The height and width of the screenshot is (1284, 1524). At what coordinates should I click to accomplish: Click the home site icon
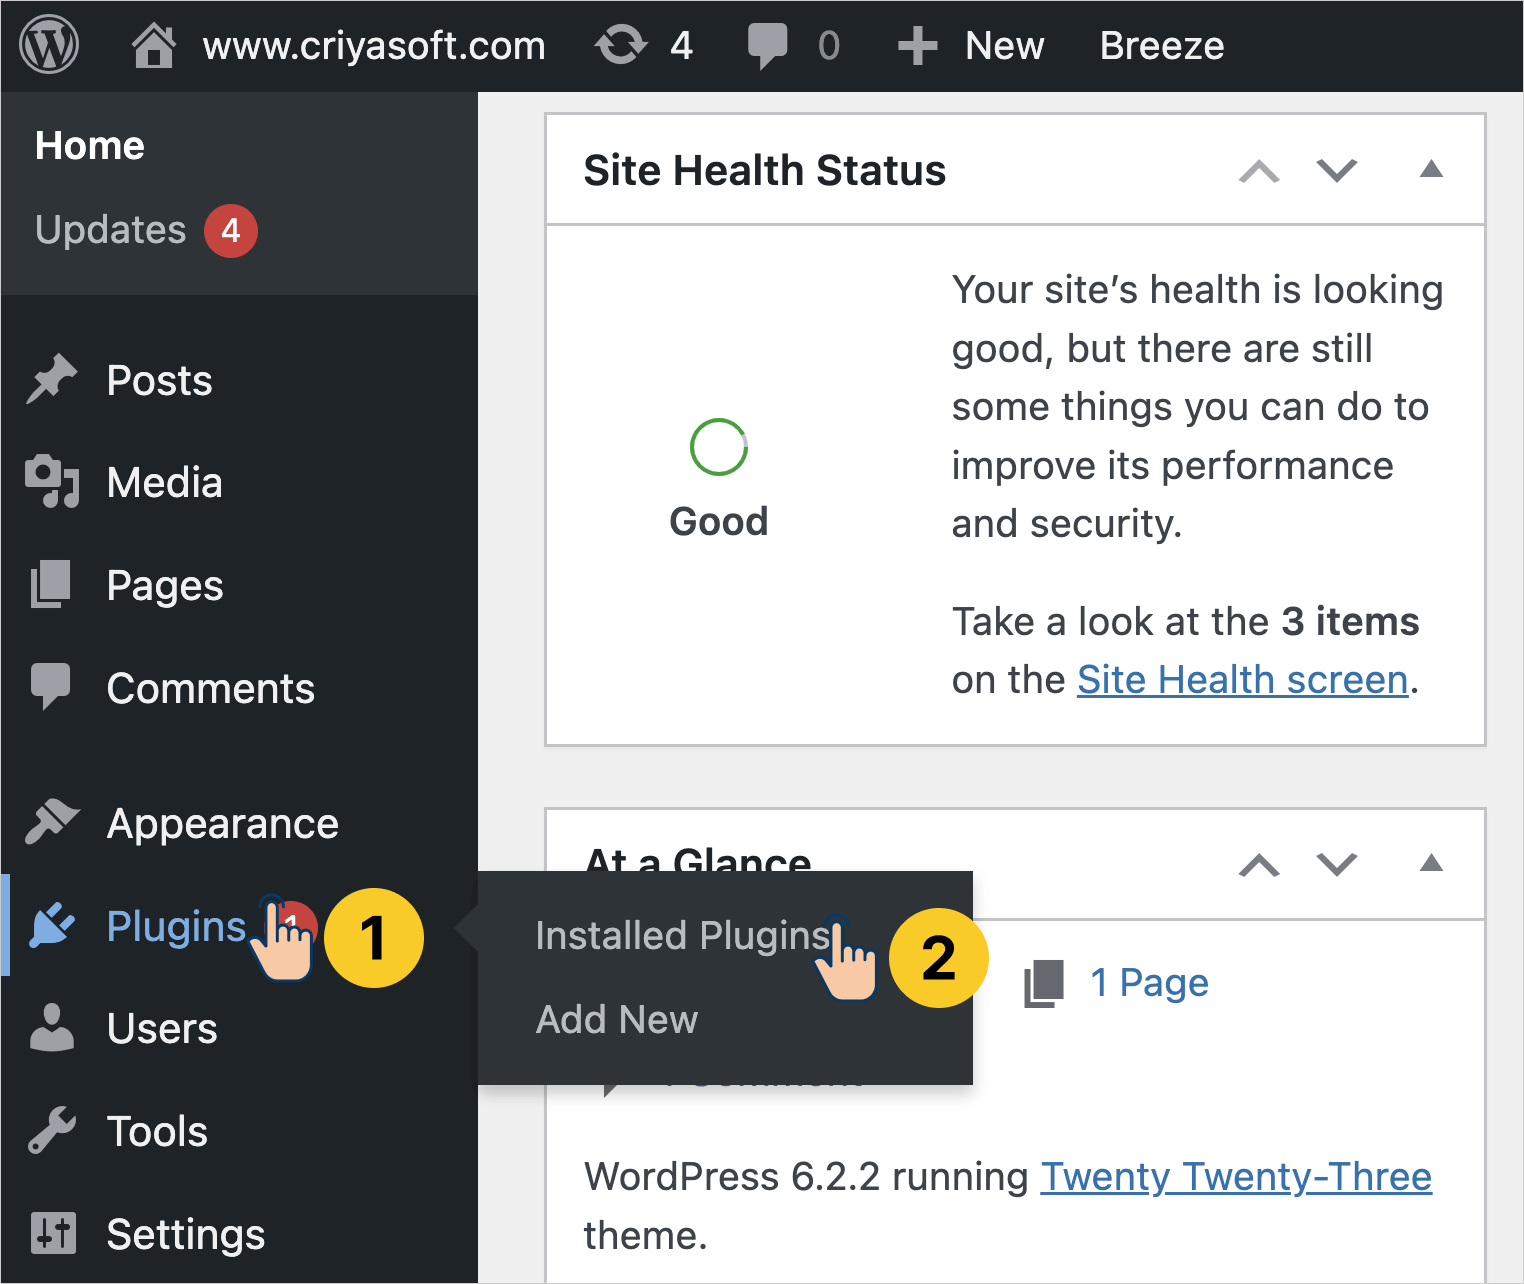tap(154, 46)
